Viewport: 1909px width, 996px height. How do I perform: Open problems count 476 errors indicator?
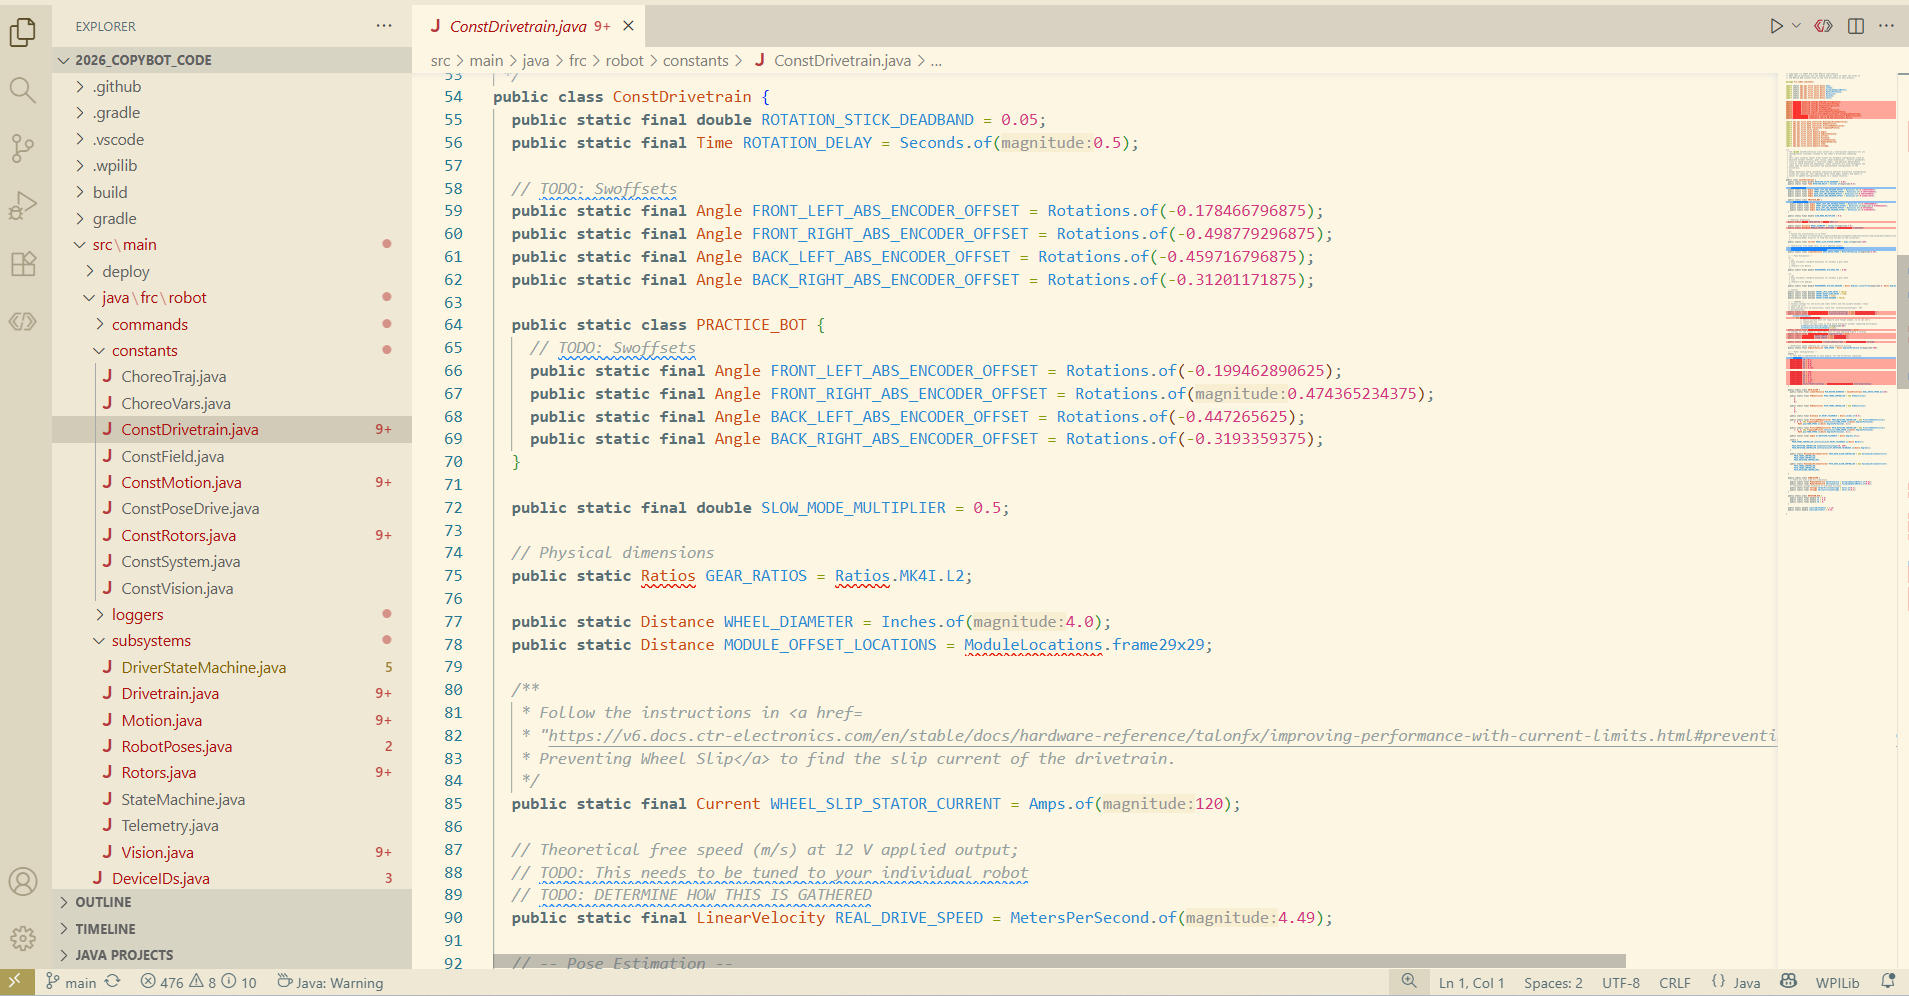coord(198,982)
